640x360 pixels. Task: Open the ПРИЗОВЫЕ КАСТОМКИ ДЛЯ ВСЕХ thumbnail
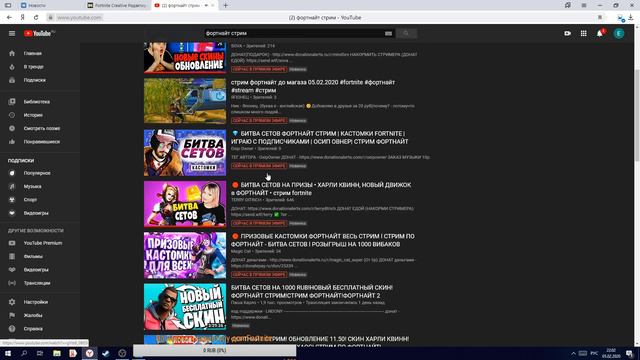[185, 256]
